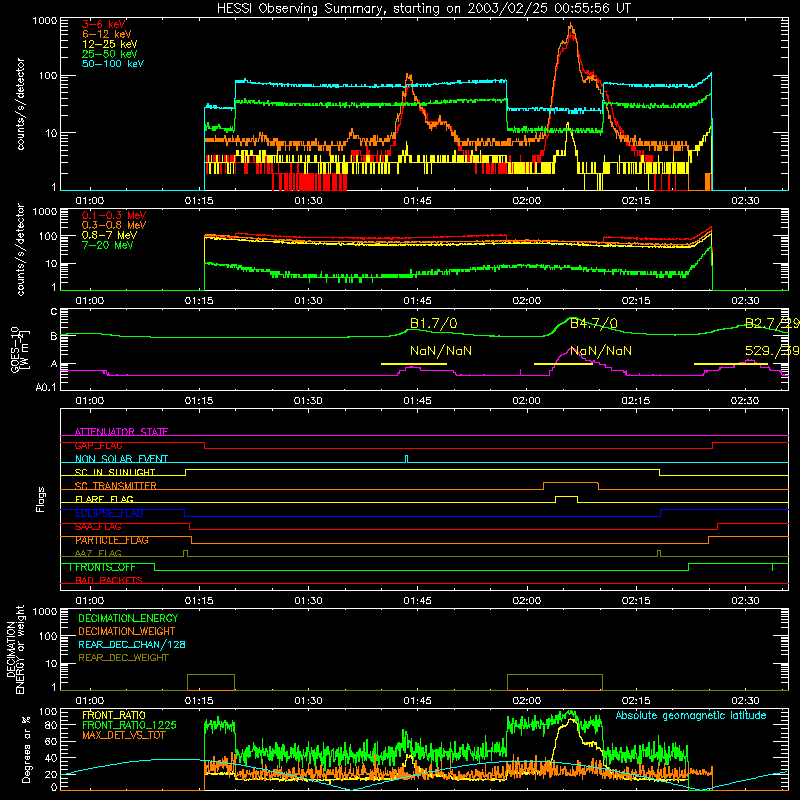Select the GAP_FLAG label
The height and width of the screenshot is (800, 800).
coord(98,445)
